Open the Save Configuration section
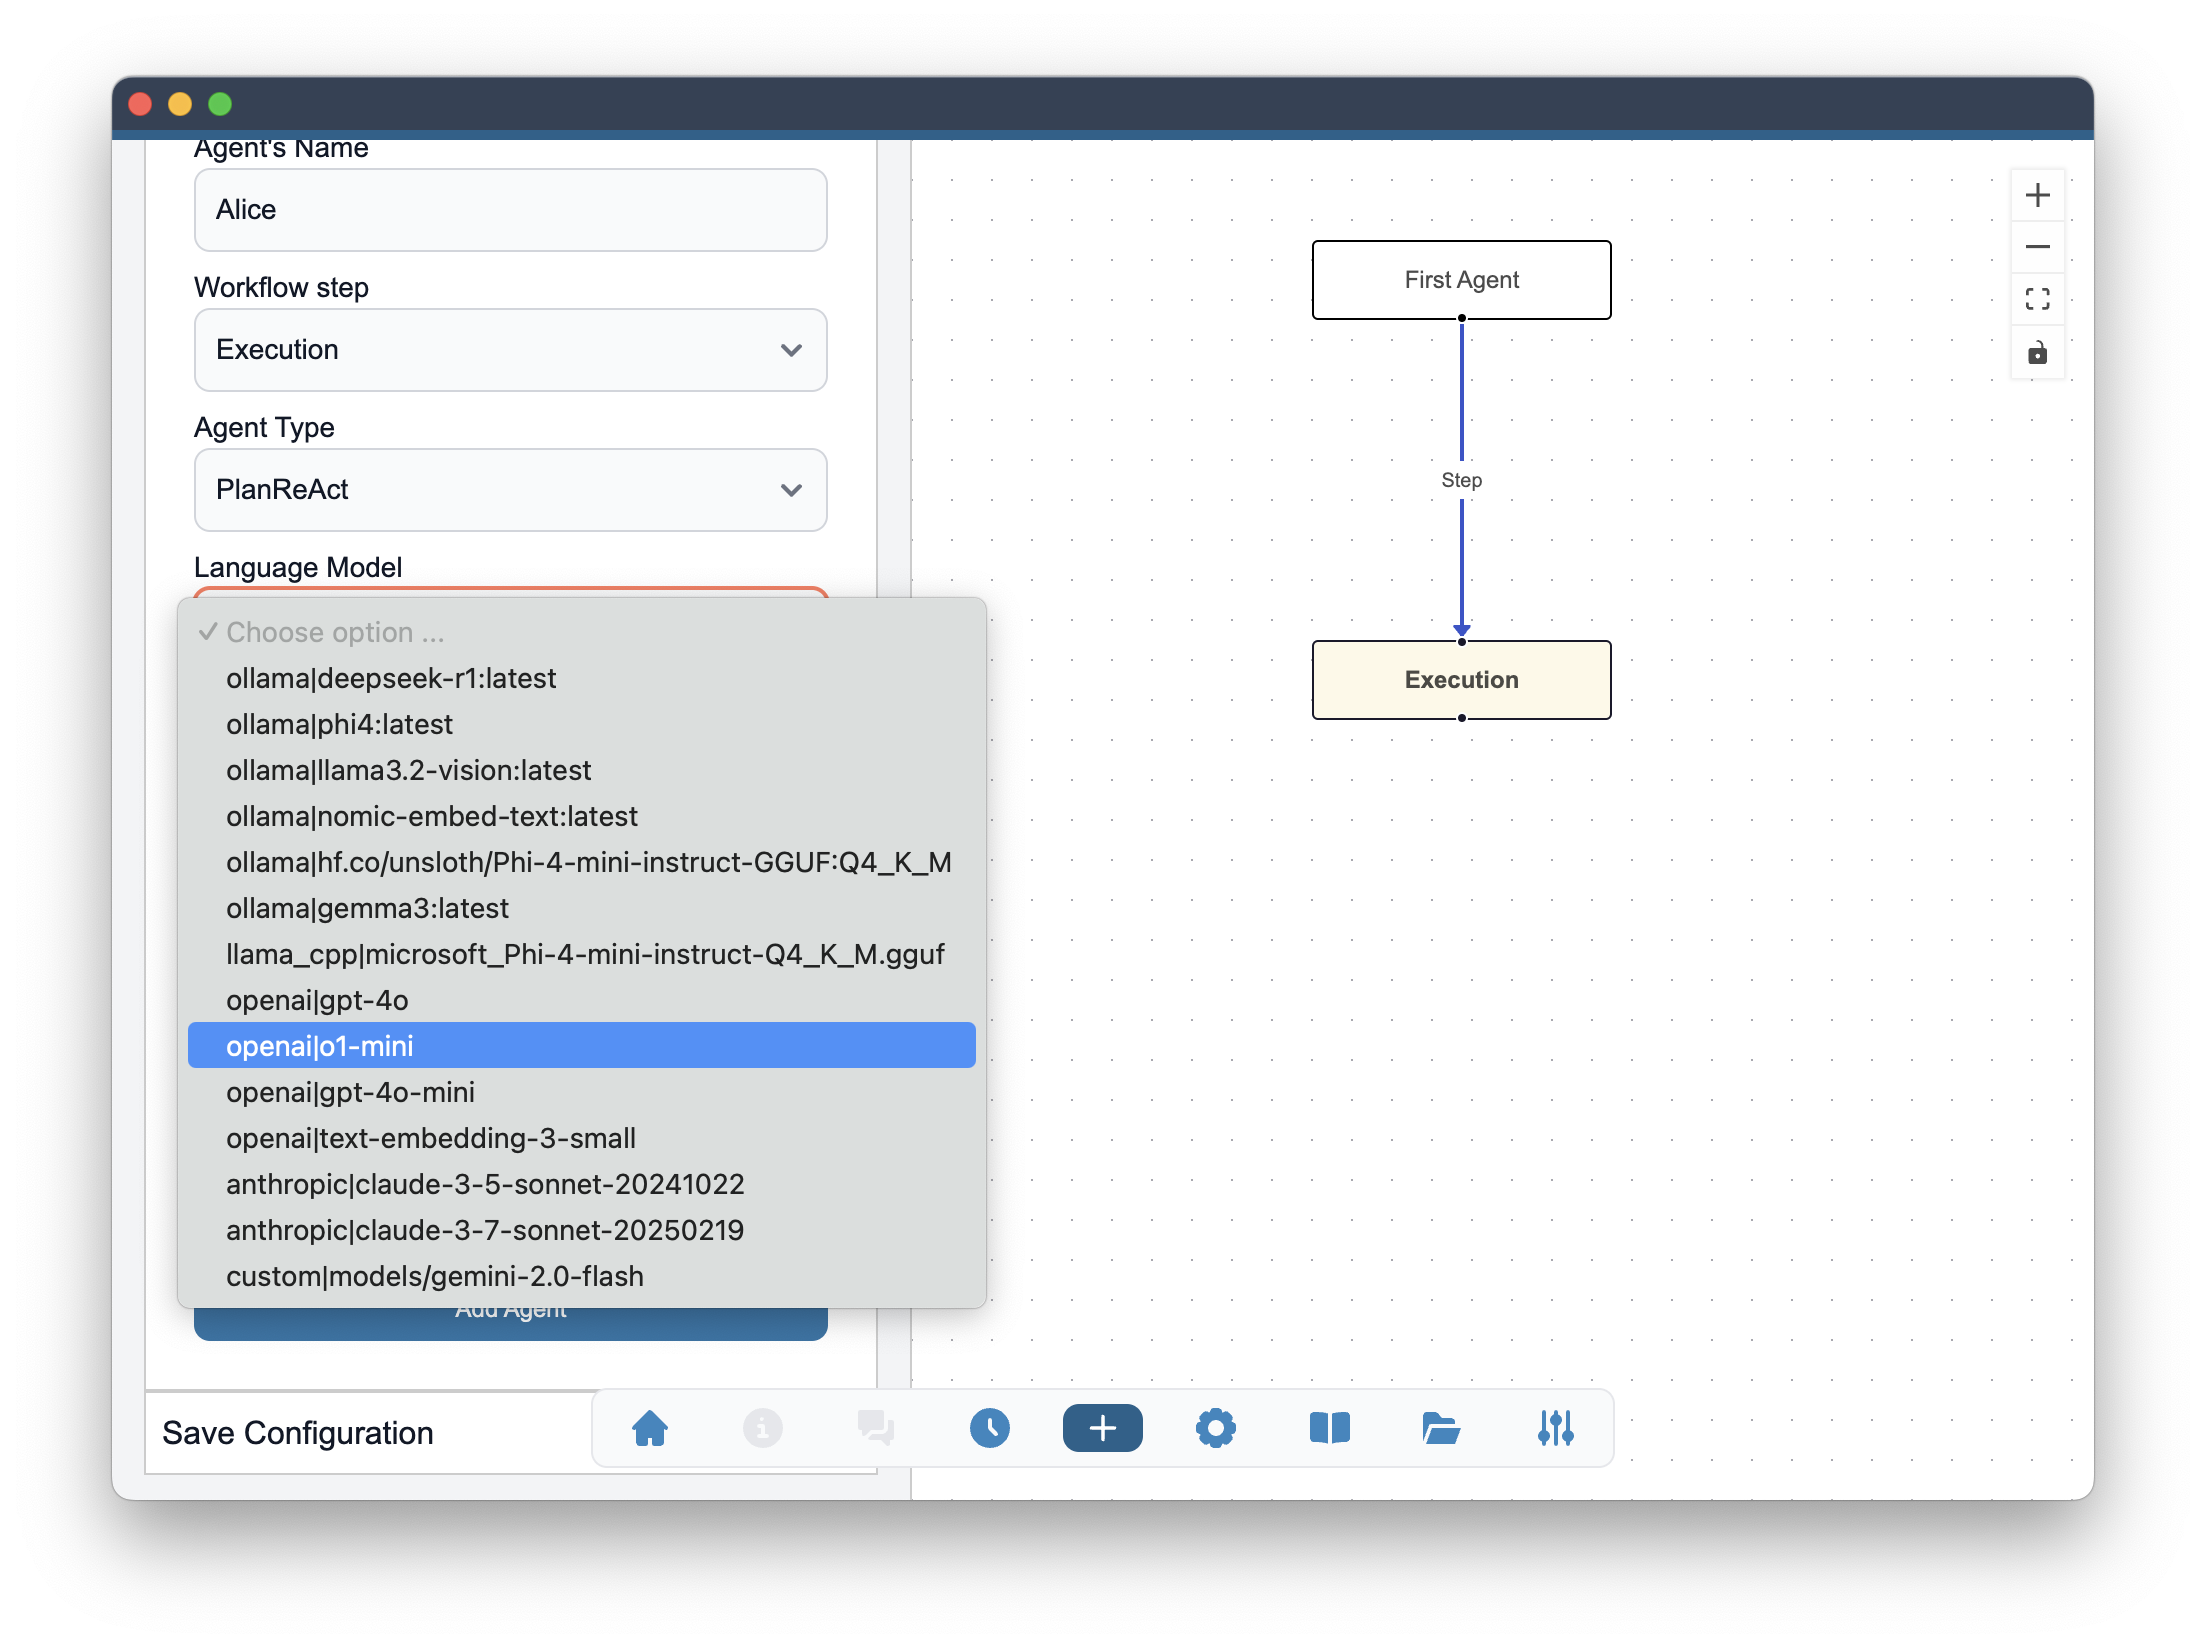Image resolution: width=2206 pixels, height=1648 pixels. point(298,1434)
